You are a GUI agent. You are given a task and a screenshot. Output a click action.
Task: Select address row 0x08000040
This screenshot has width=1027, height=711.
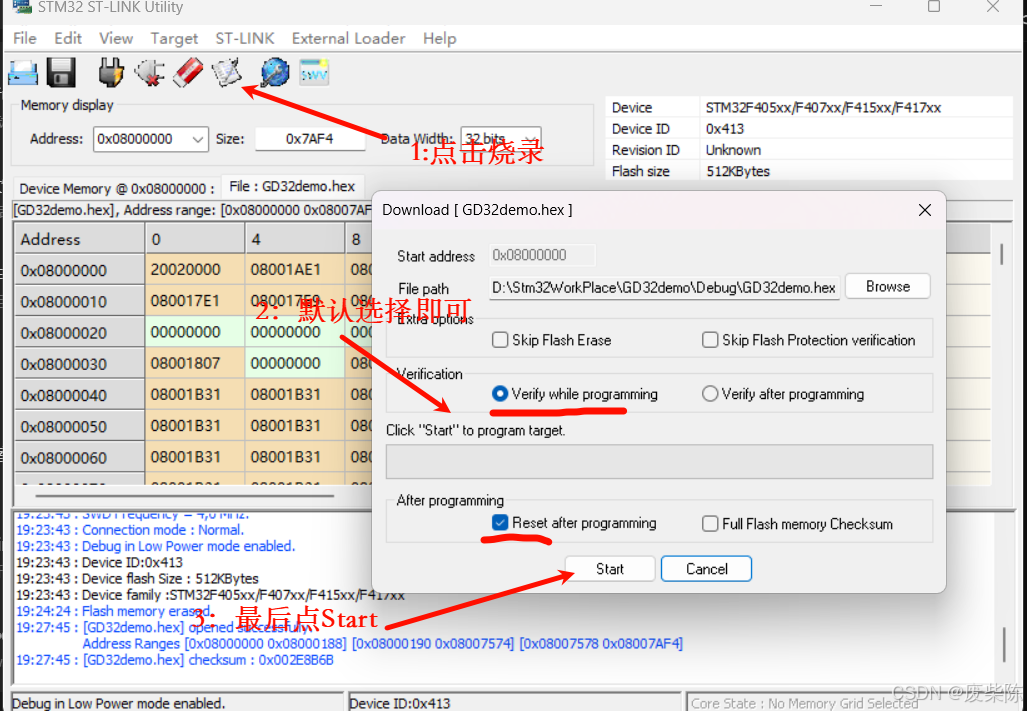point(79,395)
